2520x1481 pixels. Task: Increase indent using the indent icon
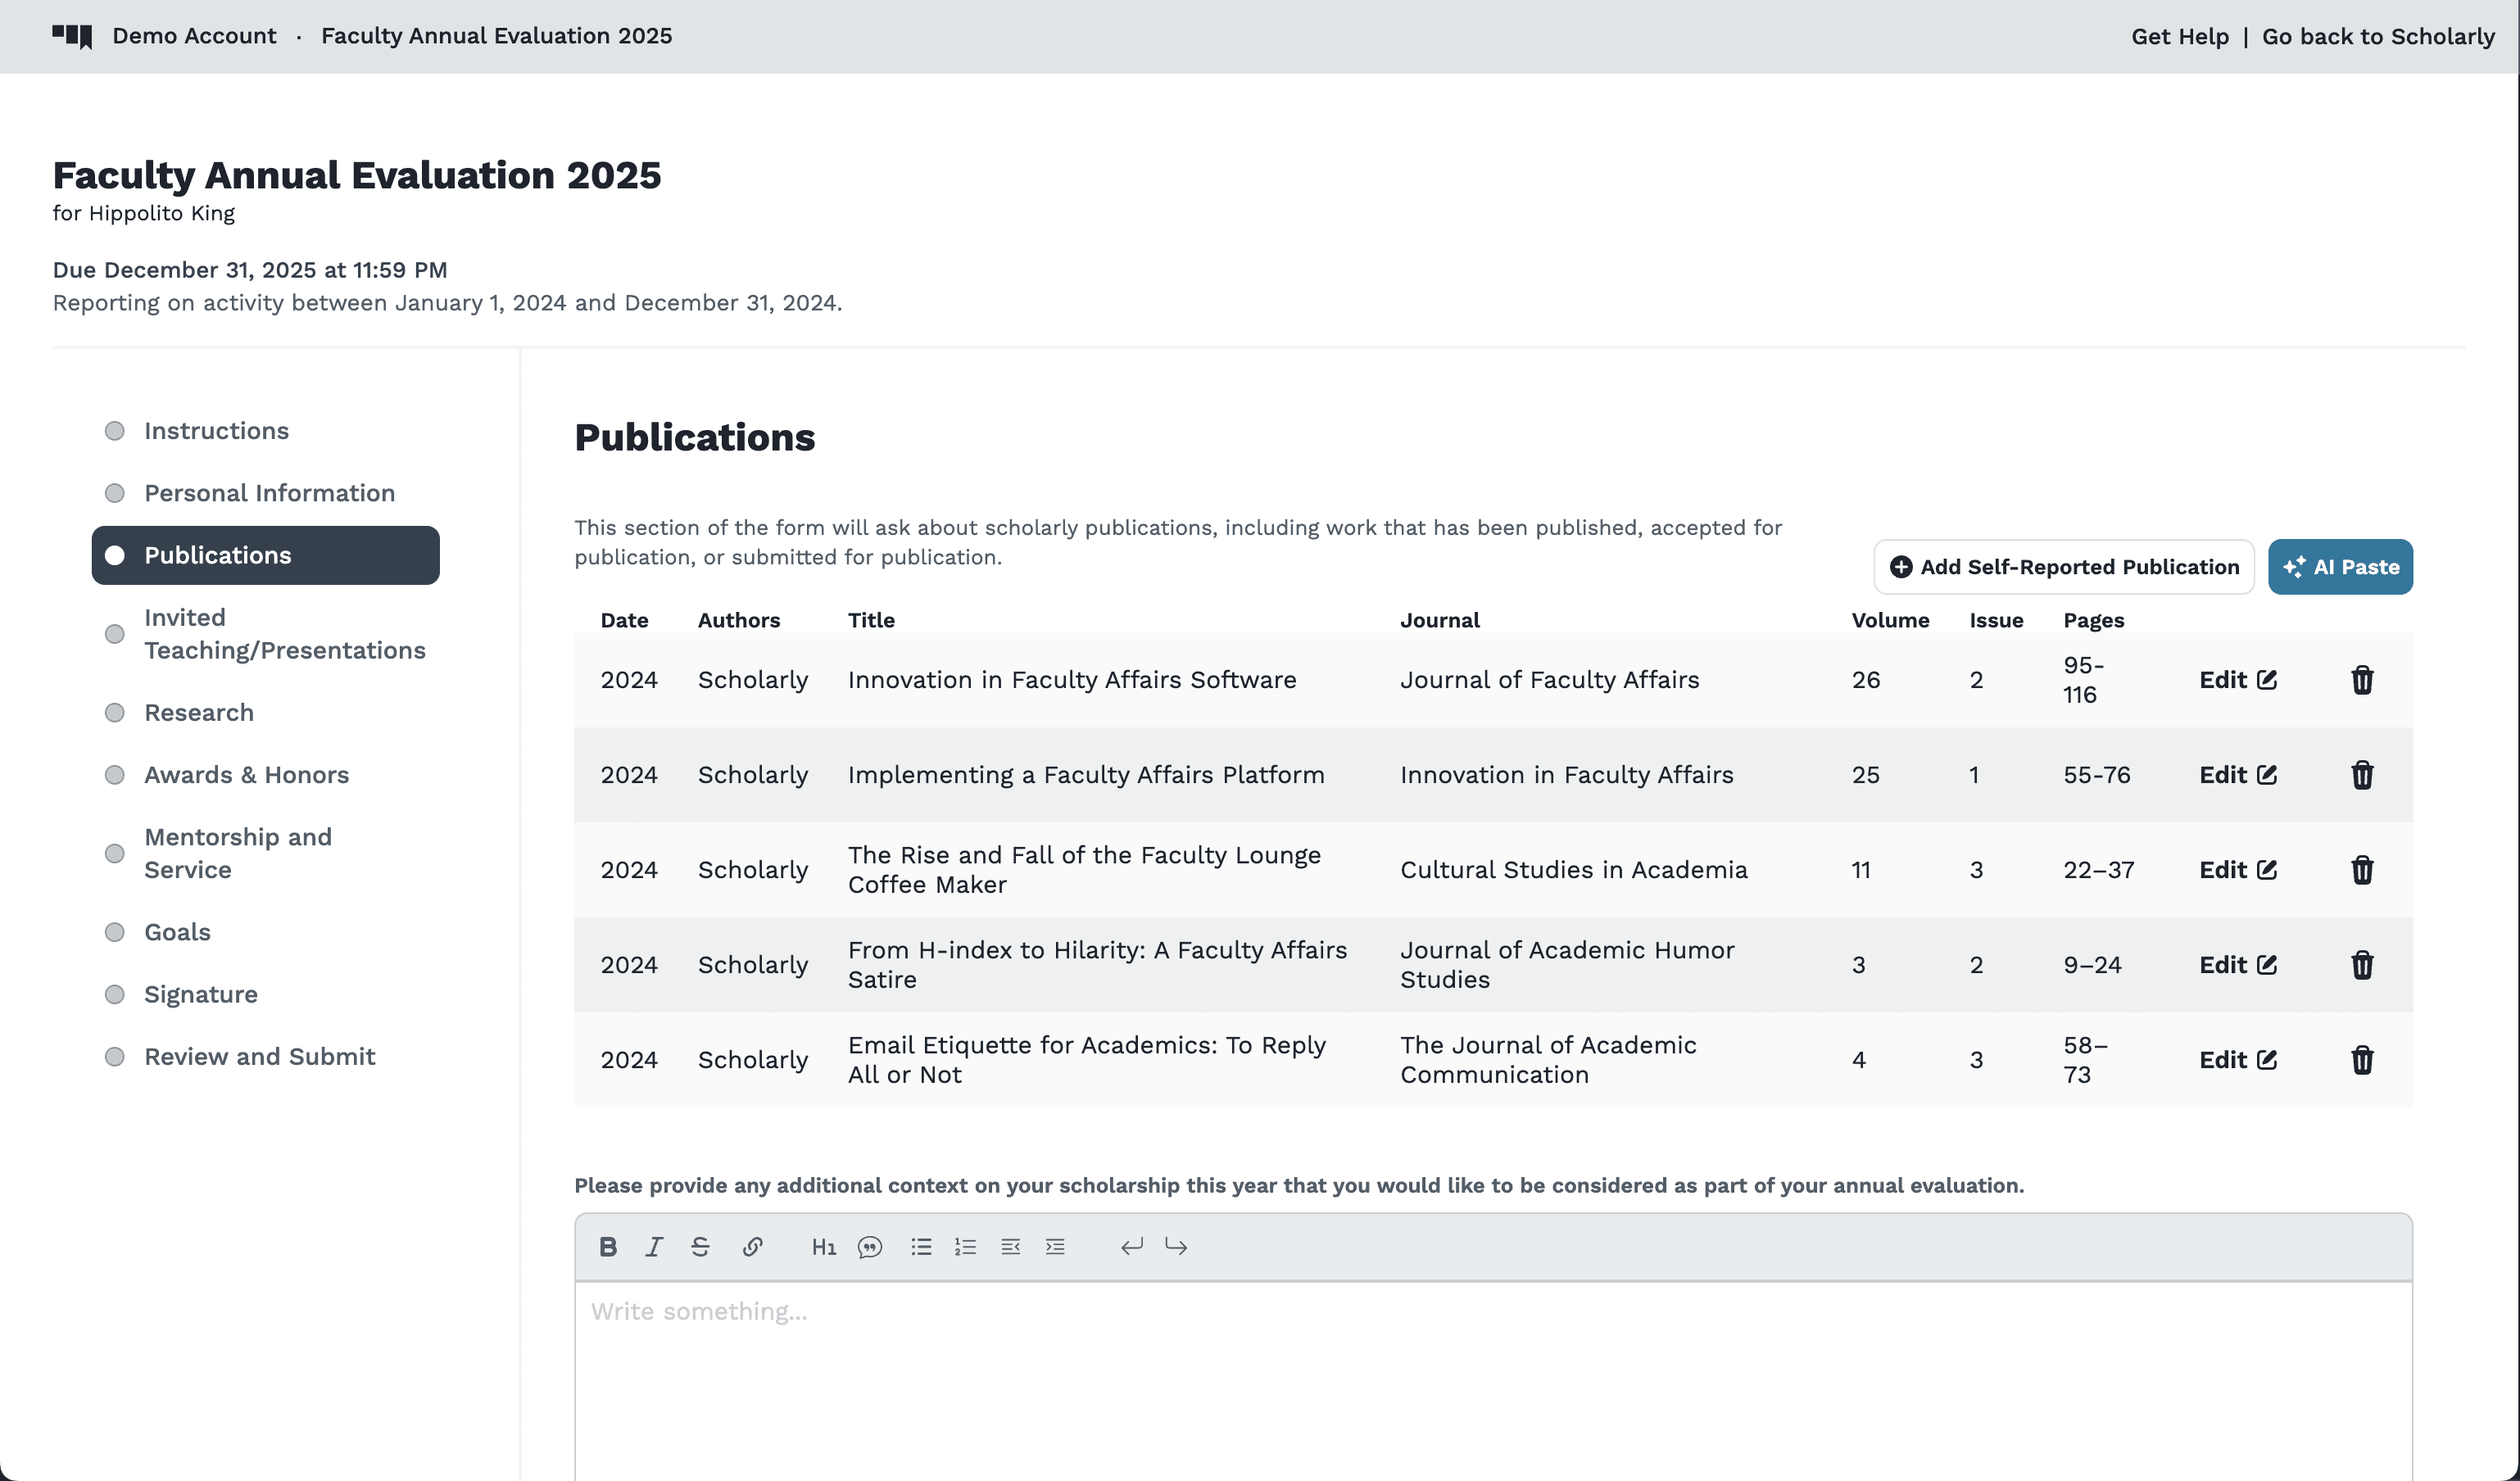pos(1055,1246)
